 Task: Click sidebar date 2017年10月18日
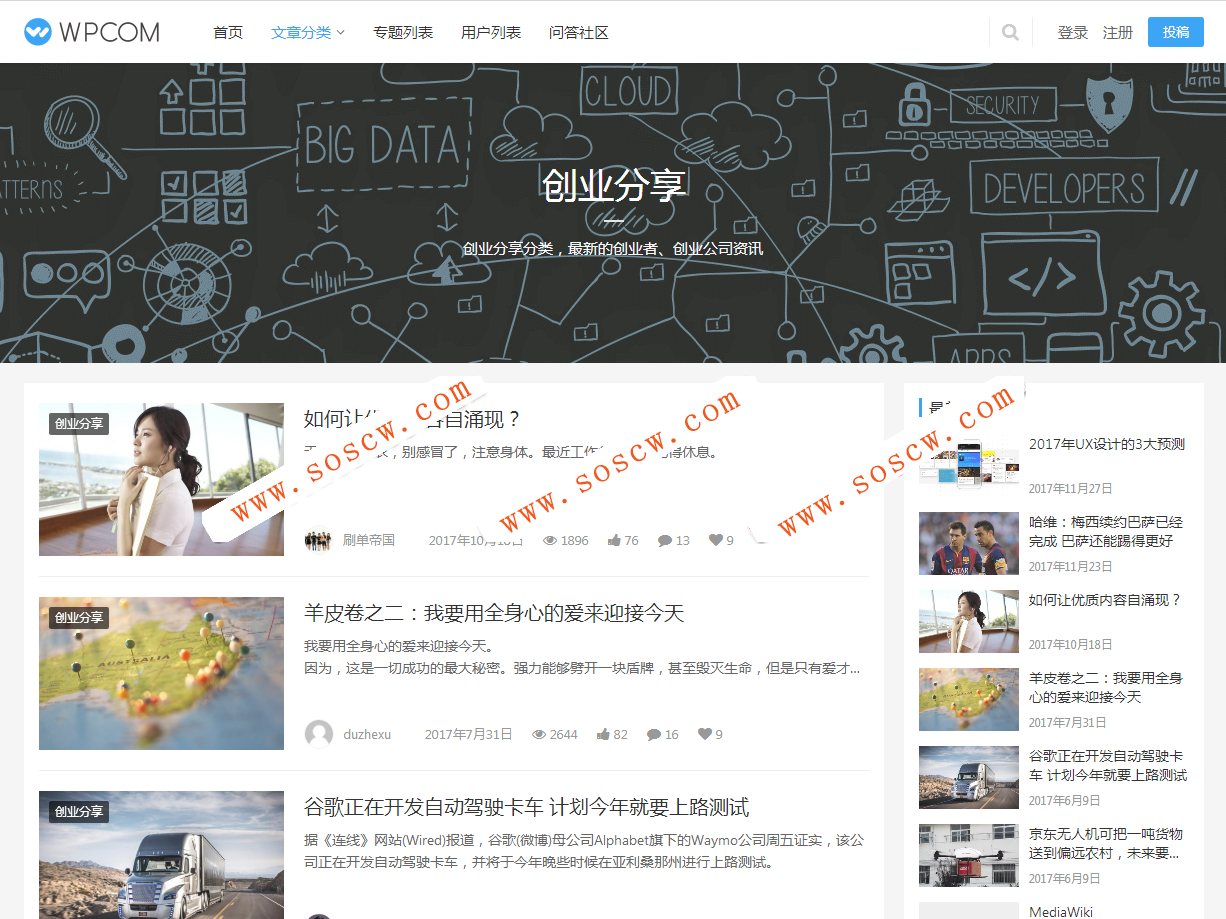pos(1071,644)
